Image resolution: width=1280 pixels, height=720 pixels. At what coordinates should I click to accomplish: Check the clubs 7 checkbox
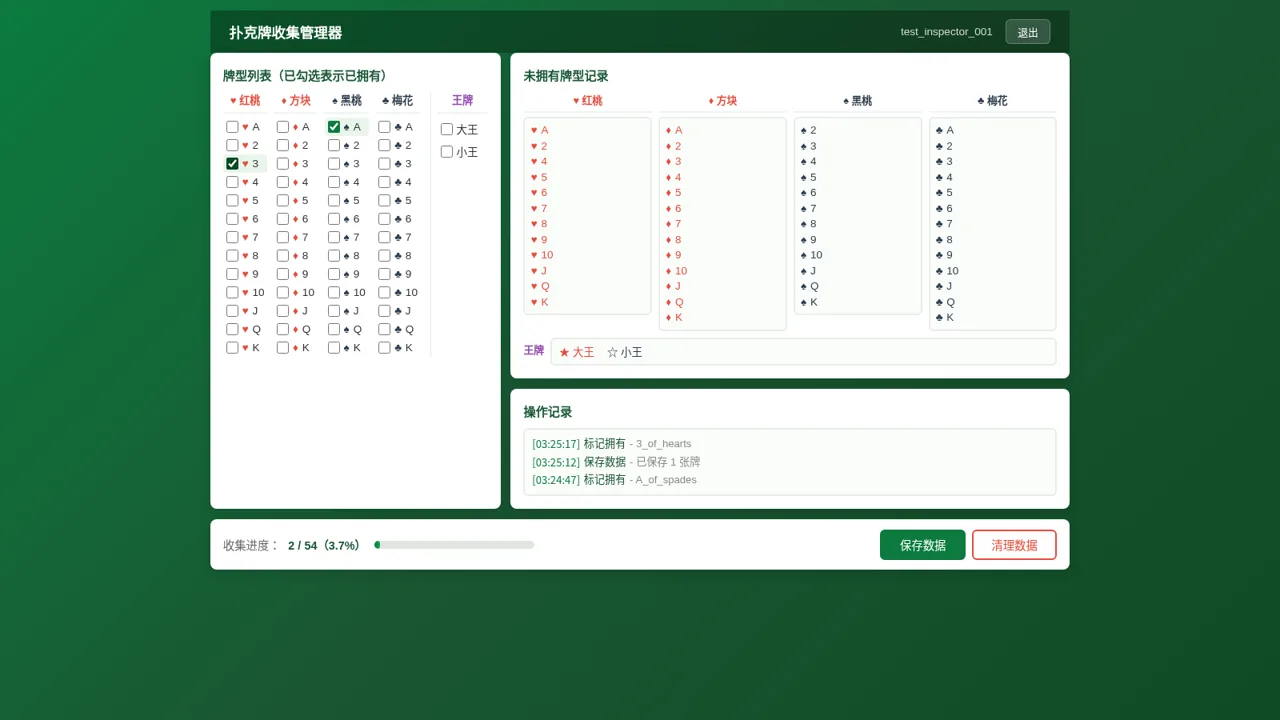tap(384, 237)
